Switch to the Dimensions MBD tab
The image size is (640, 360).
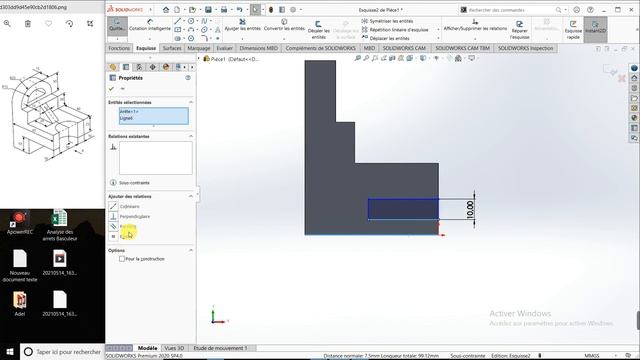258,48
